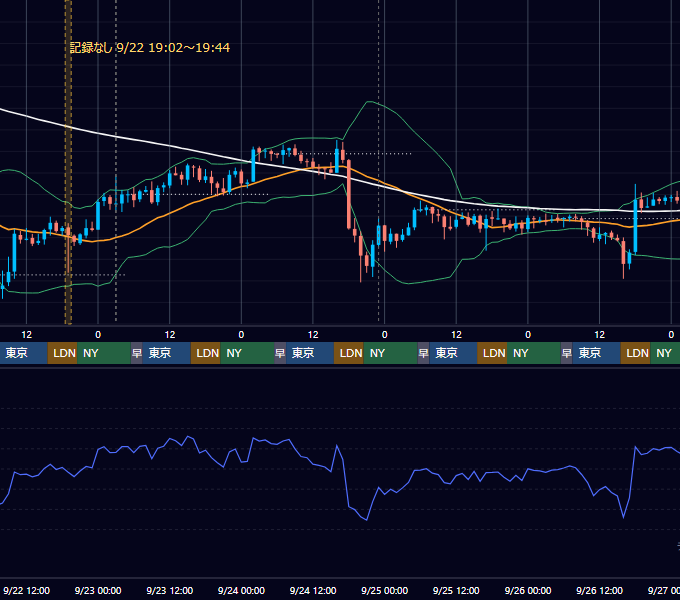Click the large red candle on 9/24 evening
The height and width of the screenshot is (600, 680).
[x=349, y=194]
